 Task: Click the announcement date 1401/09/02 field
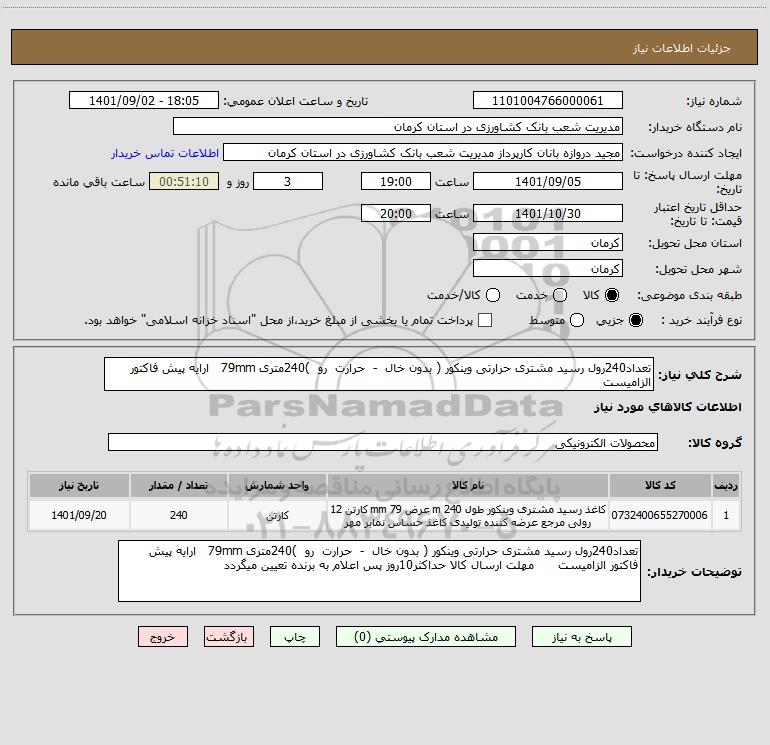coord(144,101)
